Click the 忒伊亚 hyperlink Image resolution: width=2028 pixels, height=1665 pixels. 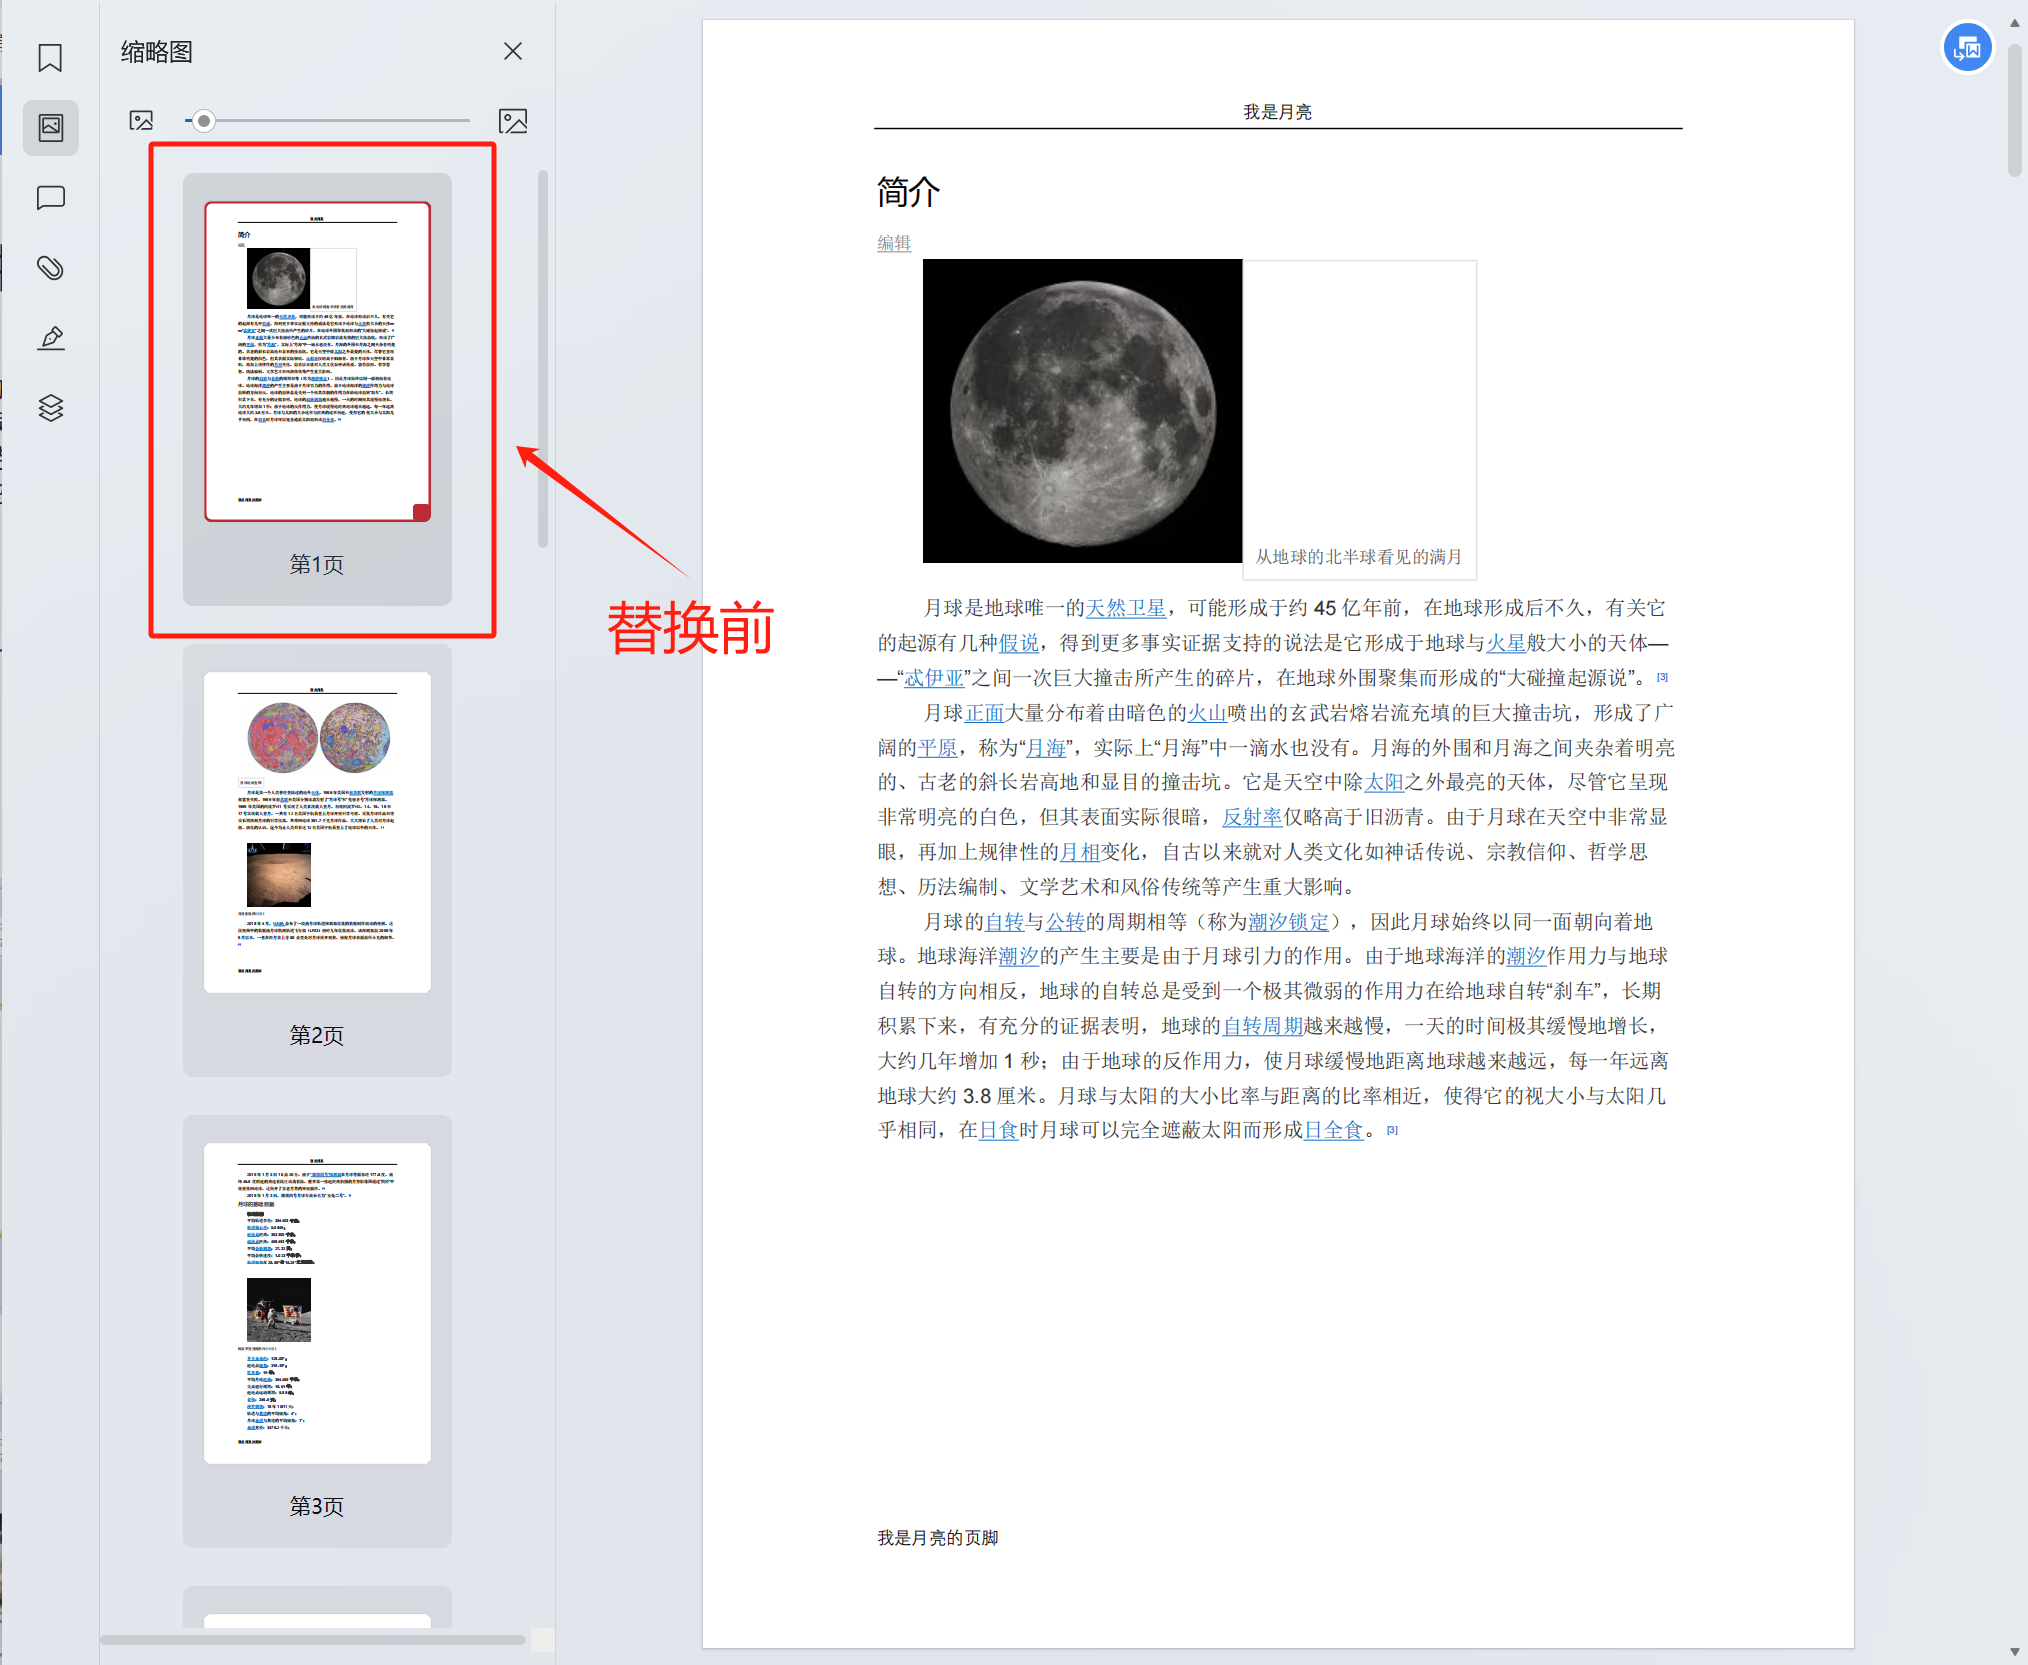pos(934,678)
